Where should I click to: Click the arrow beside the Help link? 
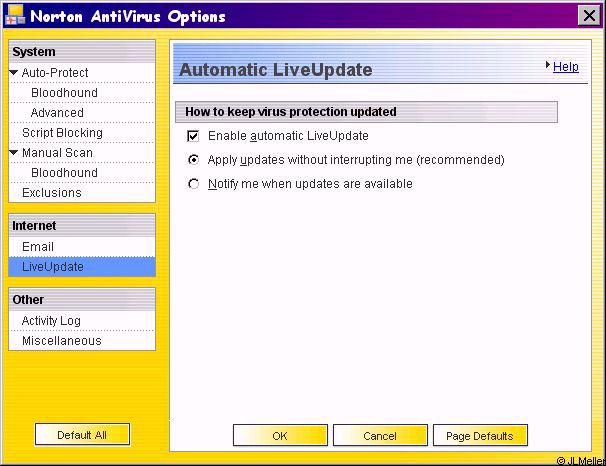(x=548, y=65)
